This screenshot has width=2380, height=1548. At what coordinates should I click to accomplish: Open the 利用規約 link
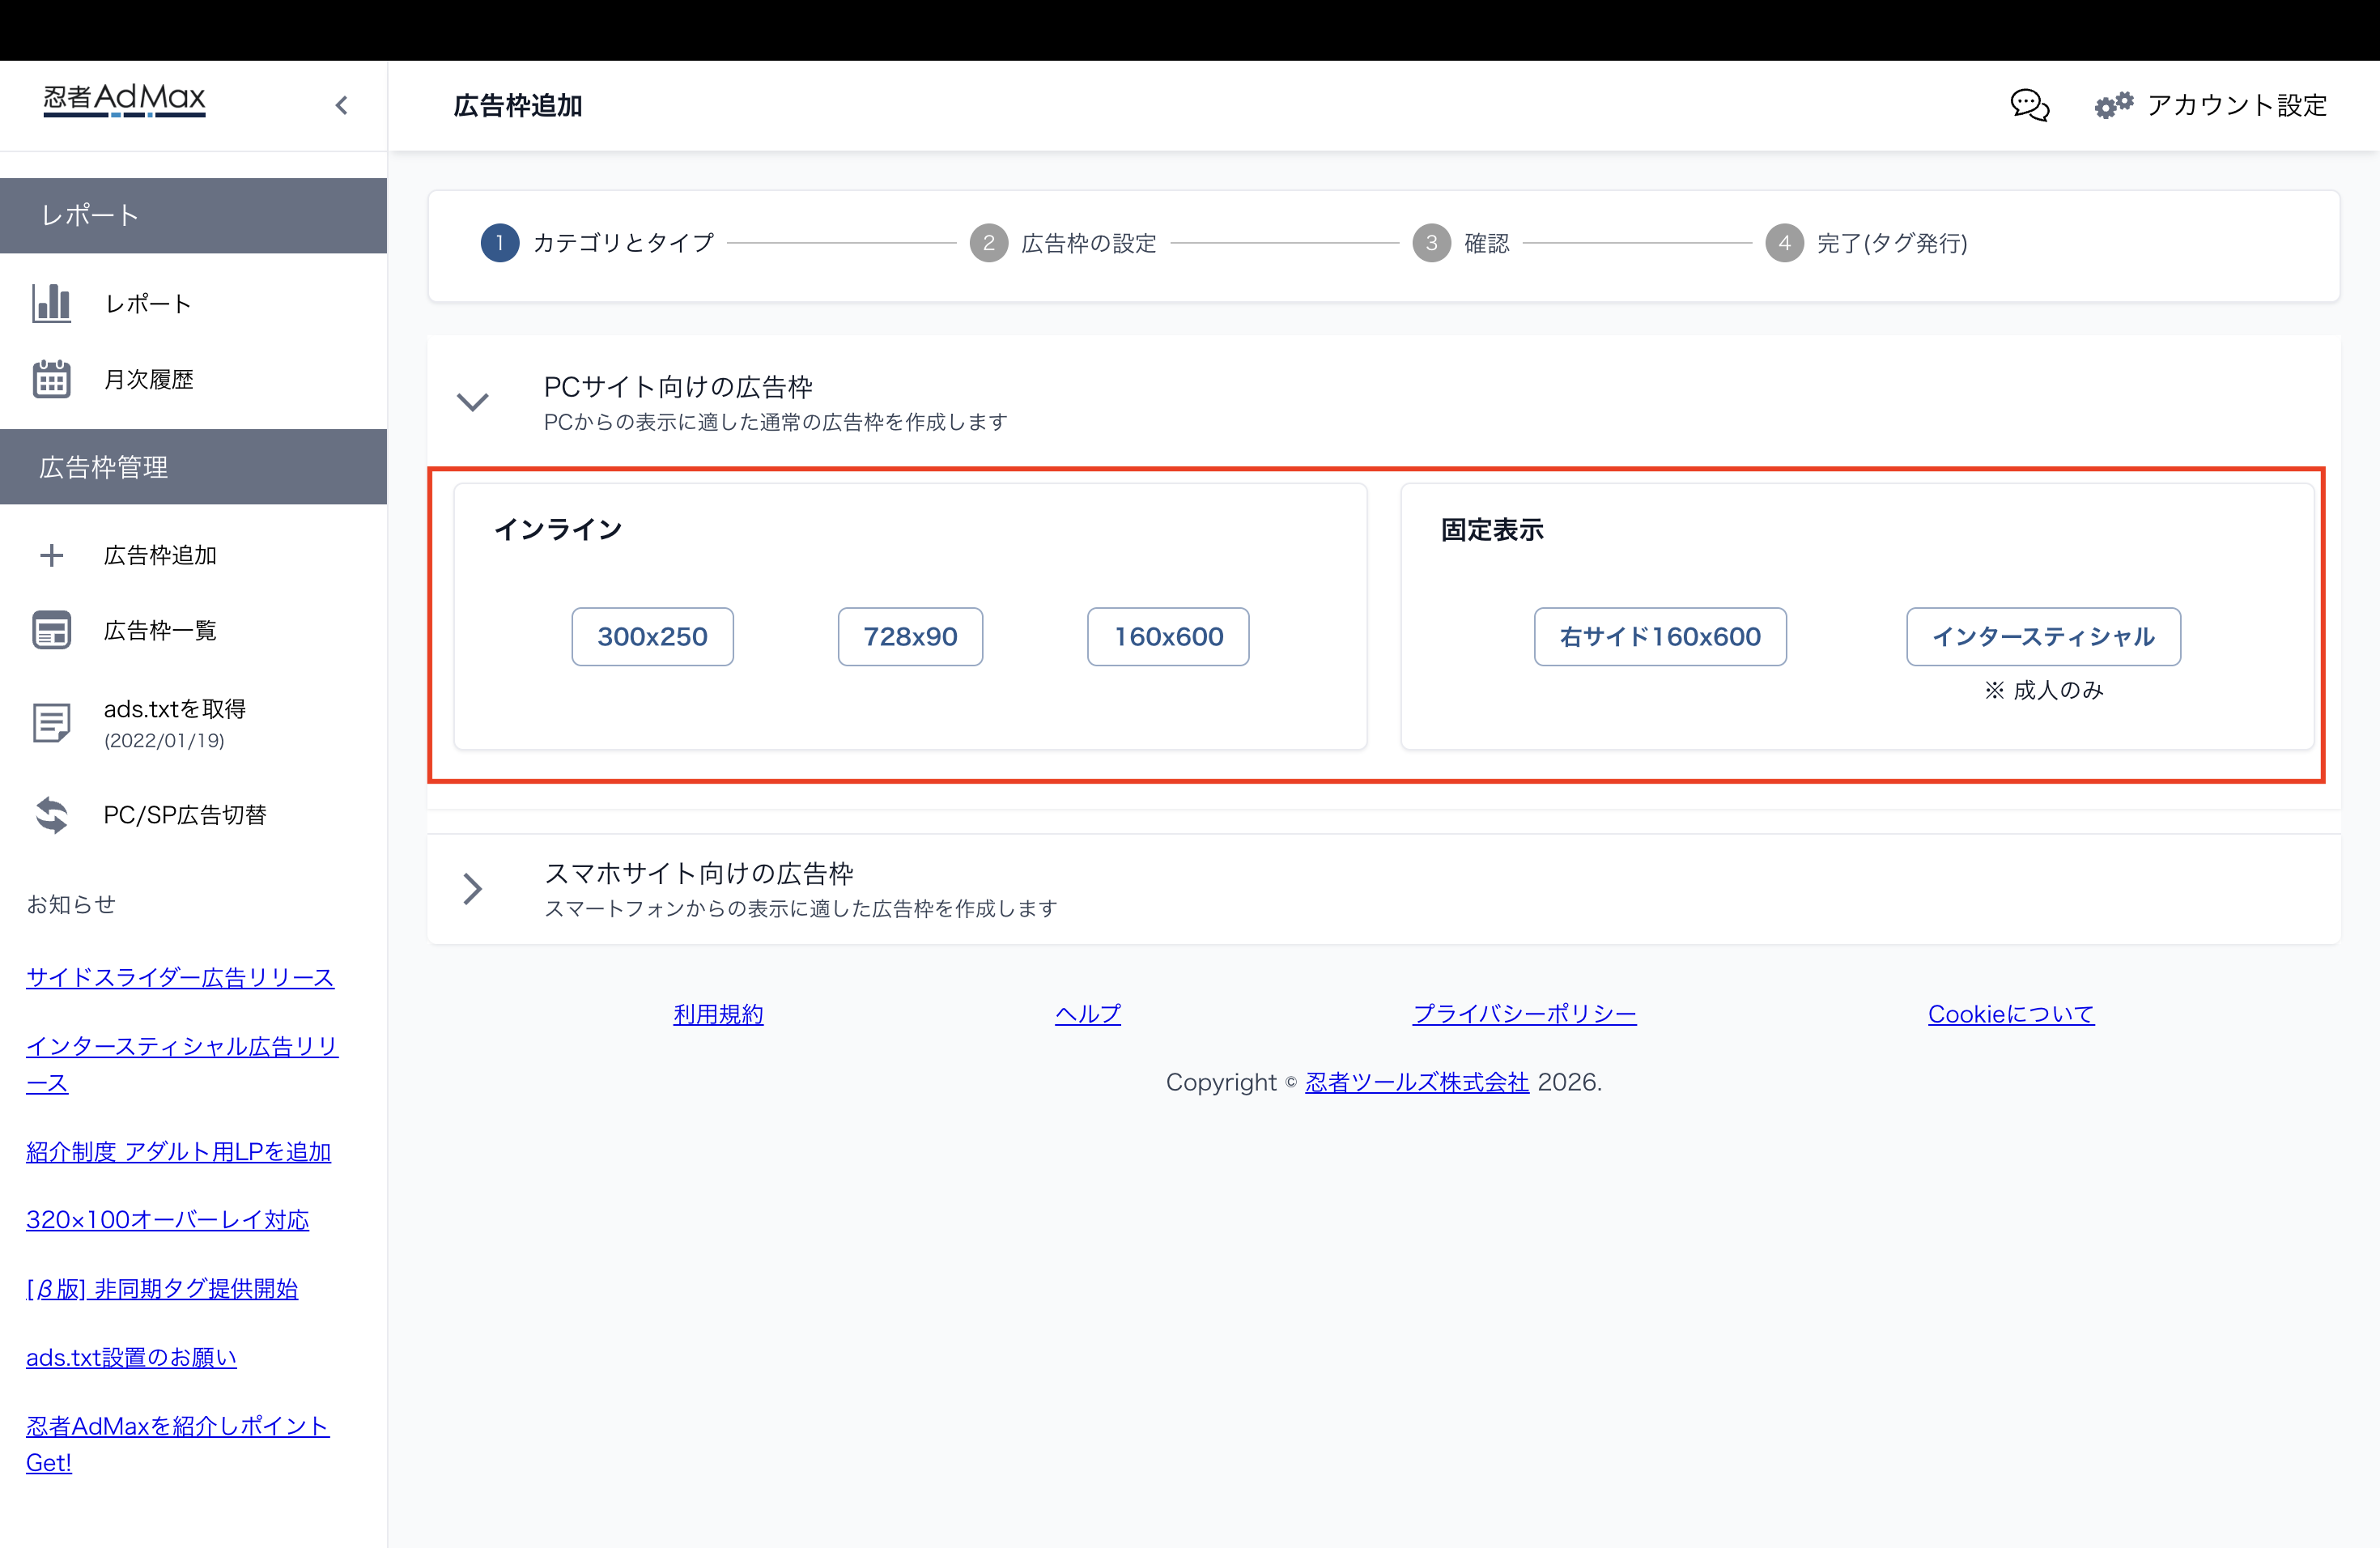point(718,1014)
